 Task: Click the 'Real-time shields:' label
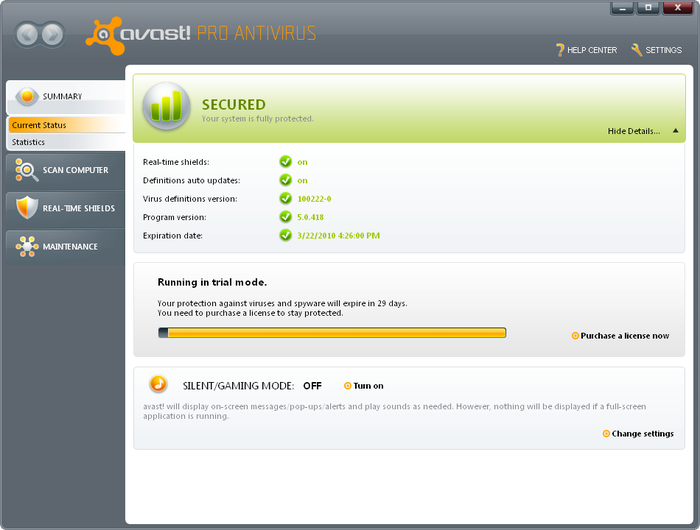176,162
